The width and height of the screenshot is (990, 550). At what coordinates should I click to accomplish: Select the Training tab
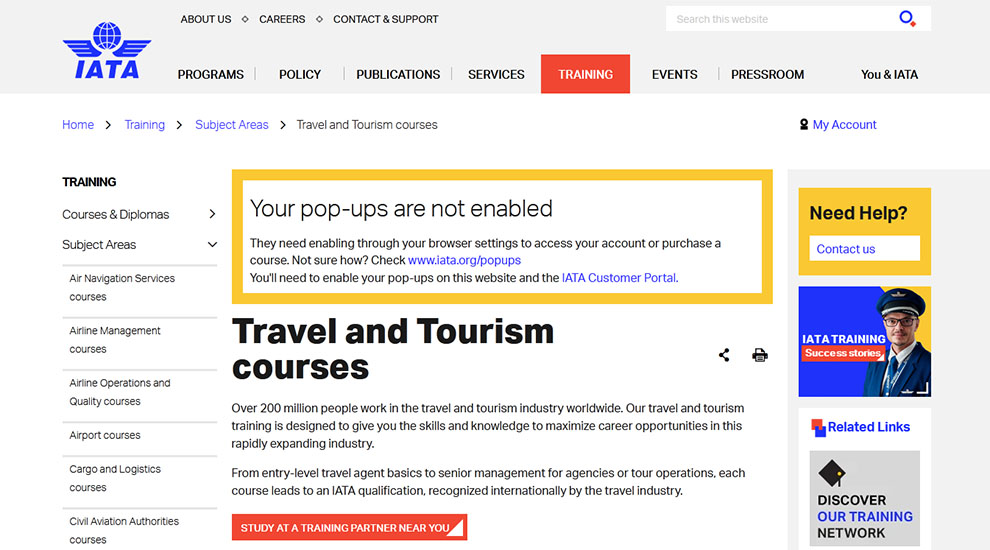pos(585,74)
